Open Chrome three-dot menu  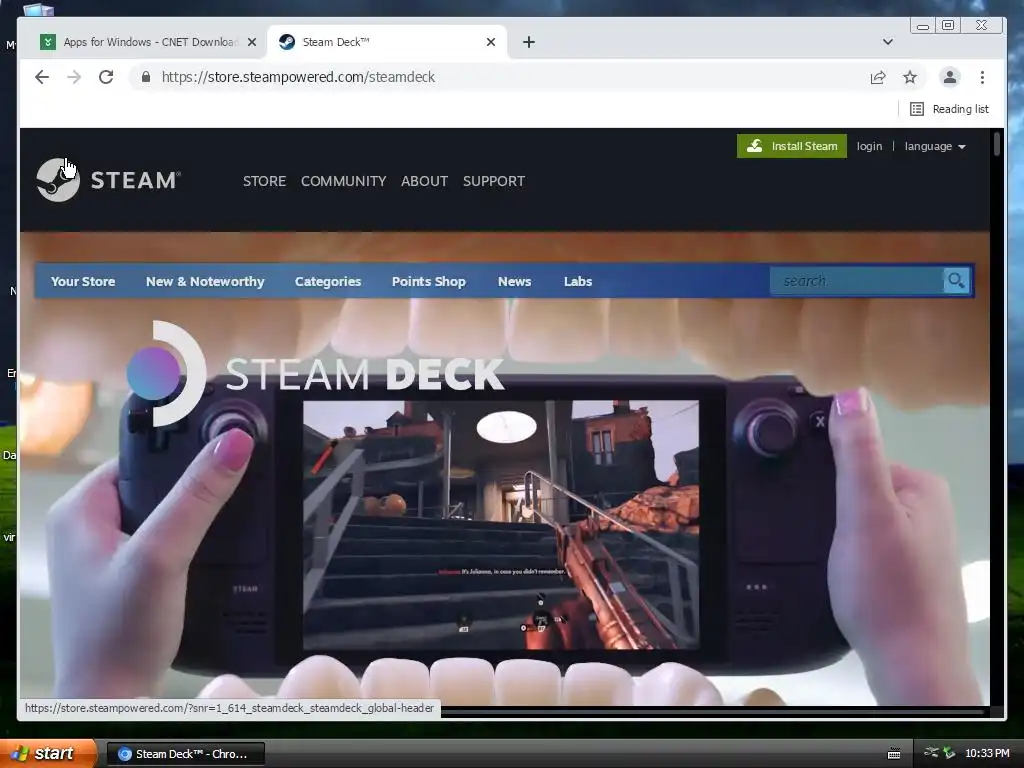point(982,77)
